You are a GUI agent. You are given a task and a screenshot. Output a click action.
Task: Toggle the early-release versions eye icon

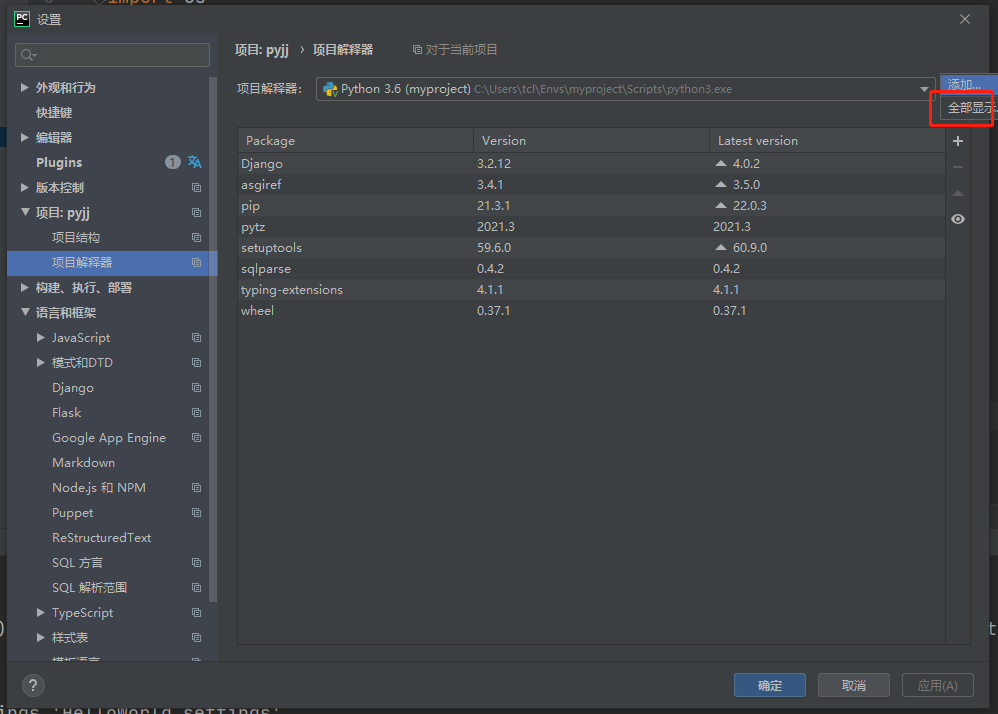point(957,219)
